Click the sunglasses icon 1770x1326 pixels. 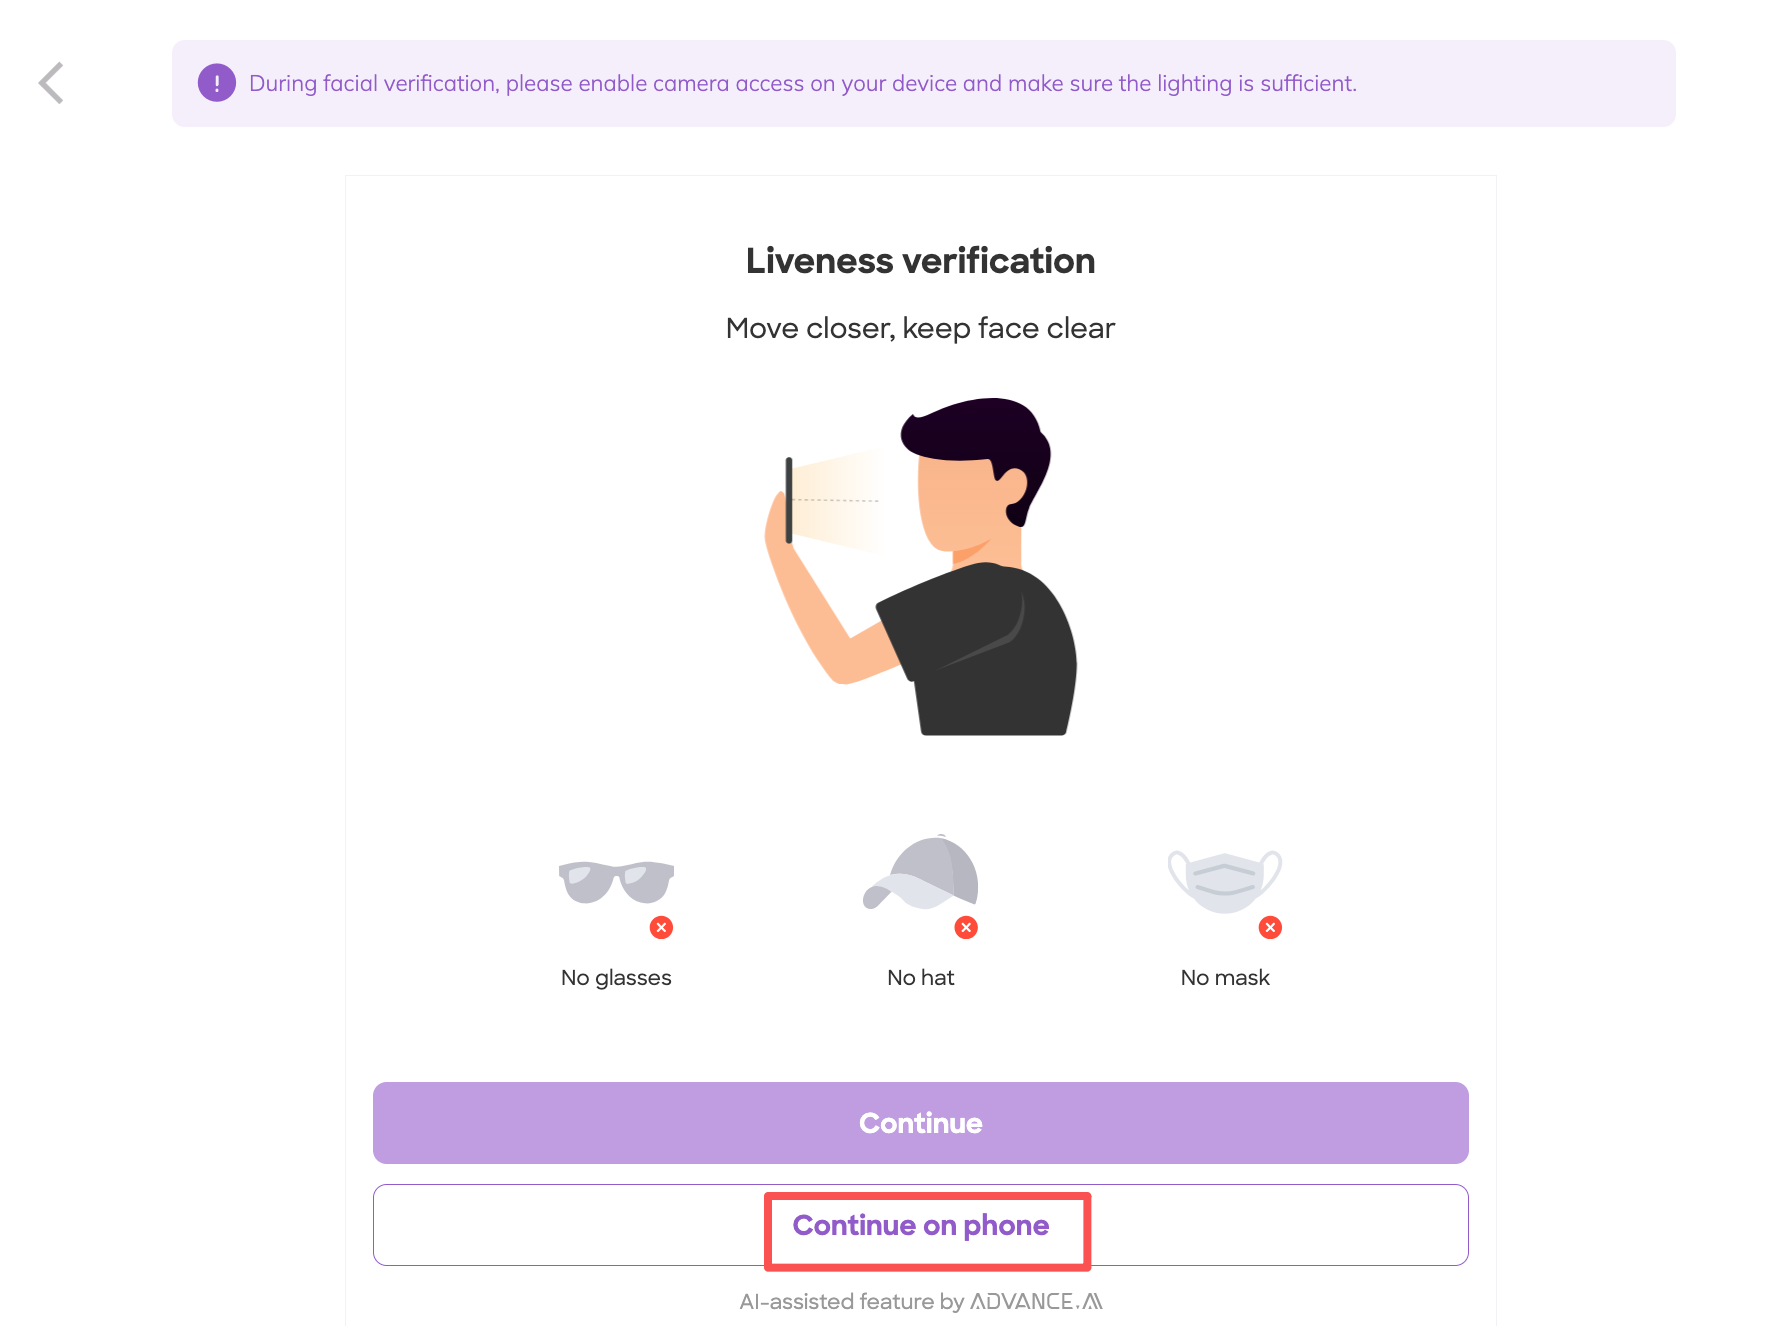coord(616,881)
